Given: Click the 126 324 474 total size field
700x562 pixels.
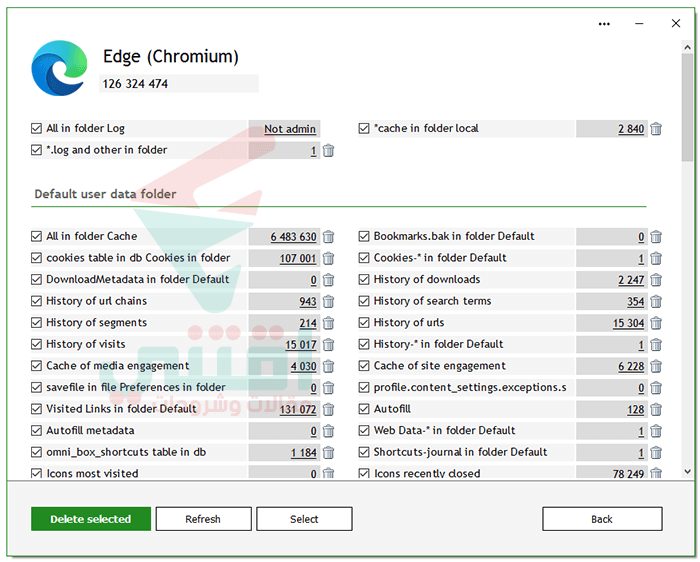Looking at the screenshot, I should pos(179,83).
